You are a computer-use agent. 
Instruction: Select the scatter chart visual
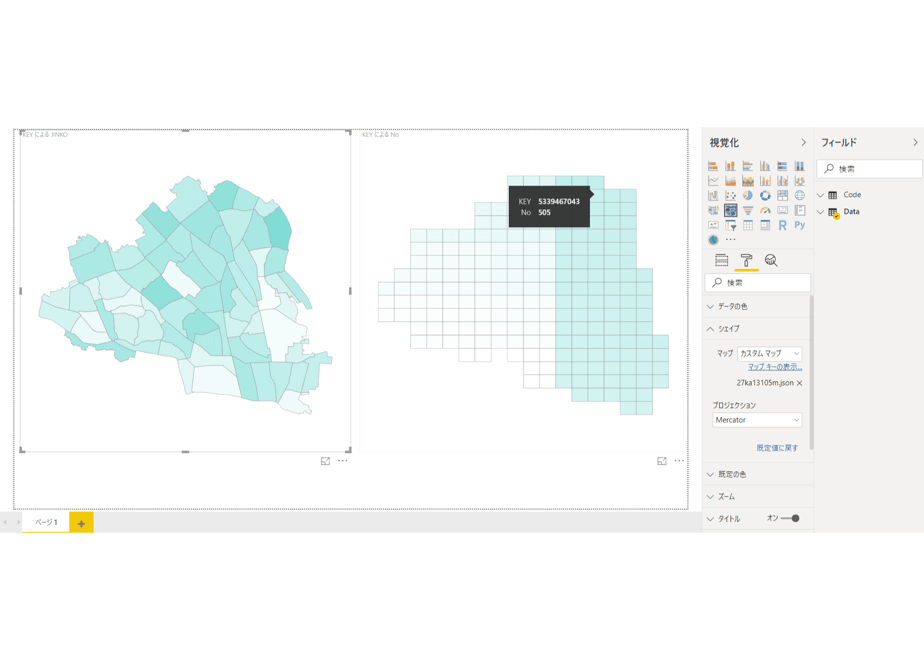[x=730, y=195]
